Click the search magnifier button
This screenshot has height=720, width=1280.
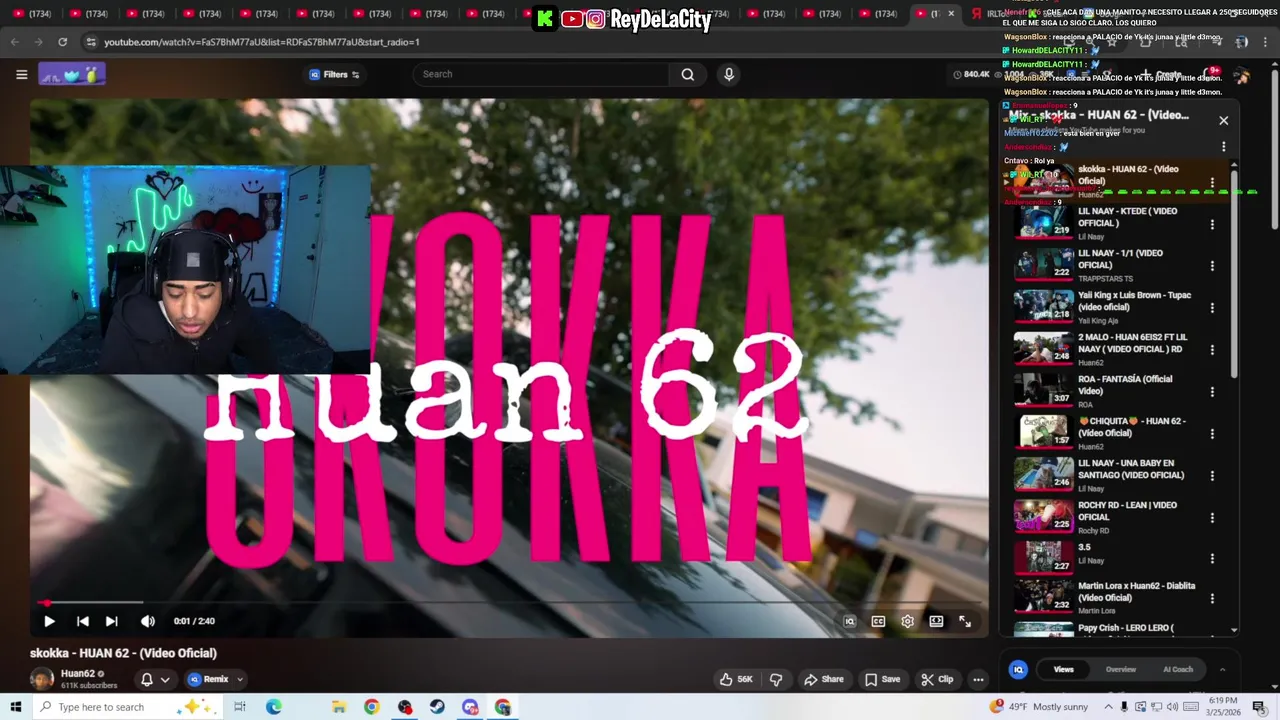point(687,74)
